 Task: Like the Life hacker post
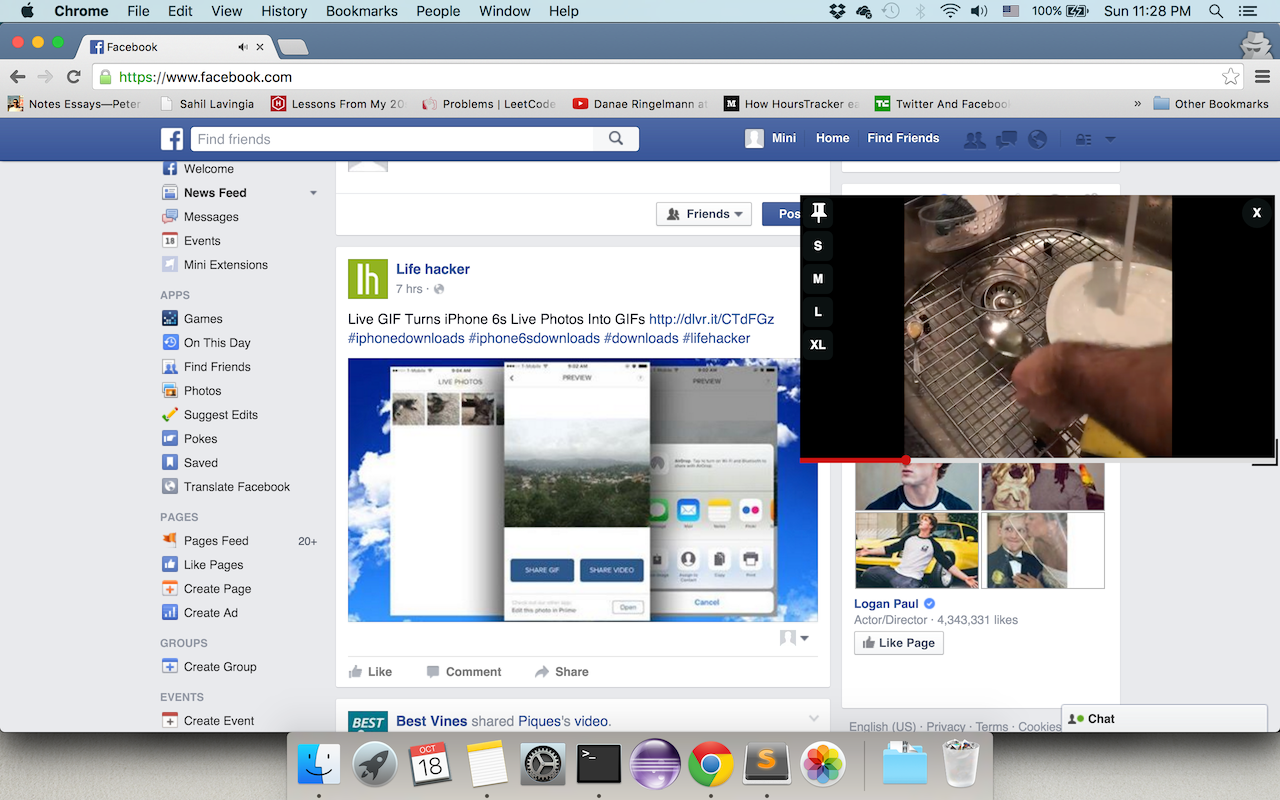370,672
